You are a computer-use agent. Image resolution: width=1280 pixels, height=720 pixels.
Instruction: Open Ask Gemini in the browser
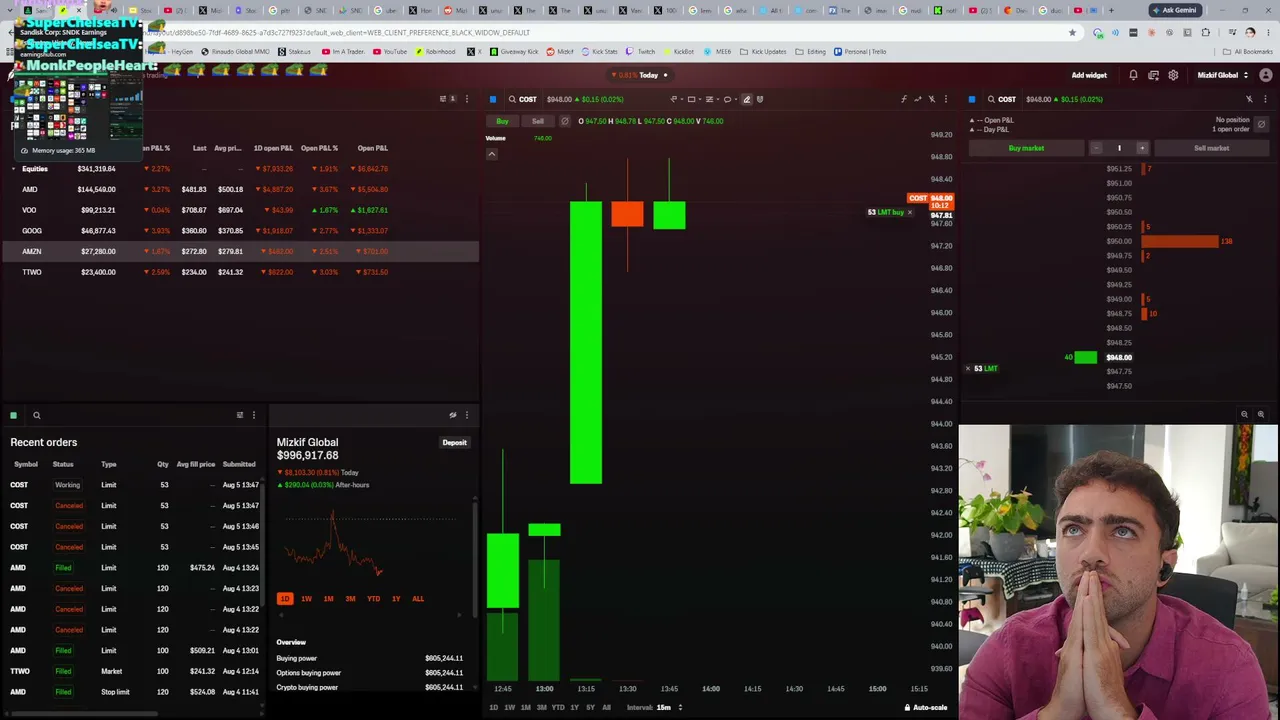[x=1174, y=10]
